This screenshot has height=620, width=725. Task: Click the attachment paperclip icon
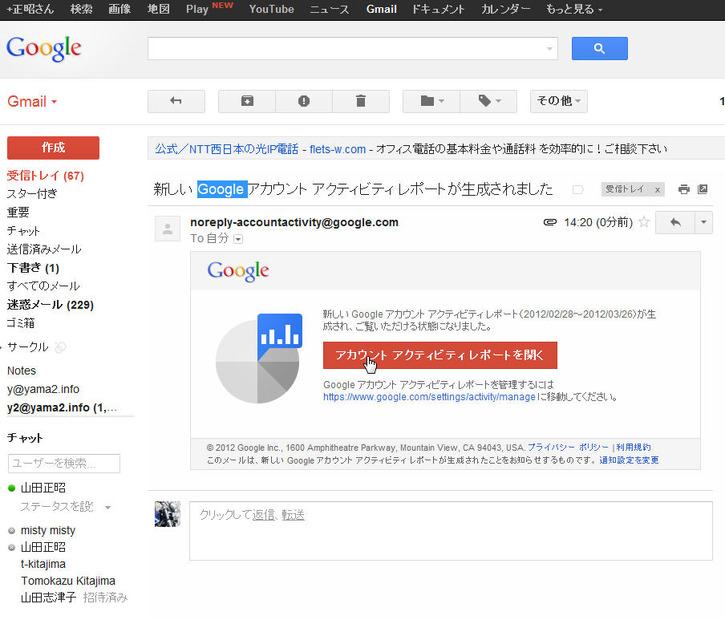[550, 222]
